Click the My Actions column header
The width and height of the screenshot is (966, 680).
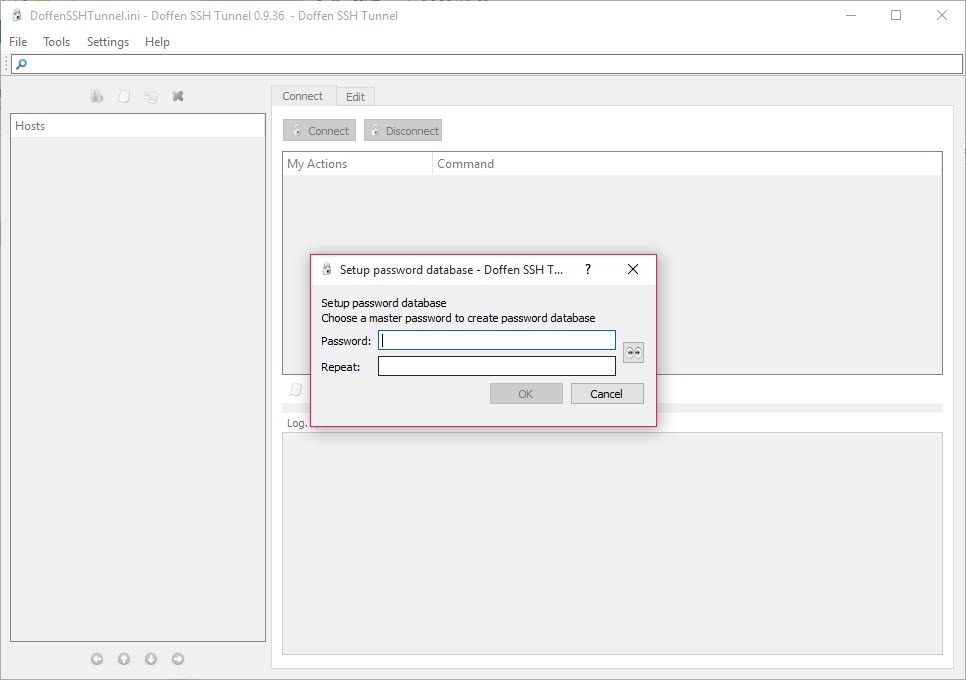coord(357,164)
